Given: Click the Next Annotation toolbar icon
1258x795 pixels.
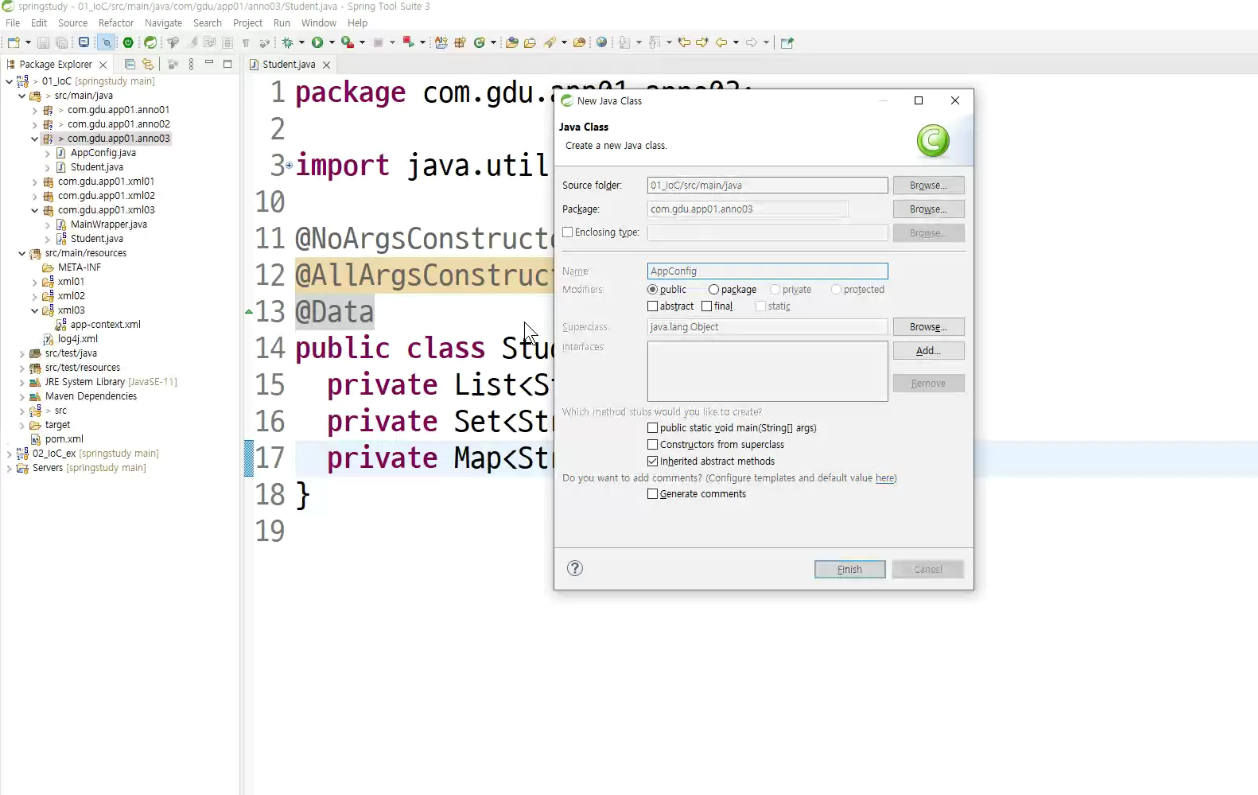Looking at the screenshot, I should click(x=625, y=43).
